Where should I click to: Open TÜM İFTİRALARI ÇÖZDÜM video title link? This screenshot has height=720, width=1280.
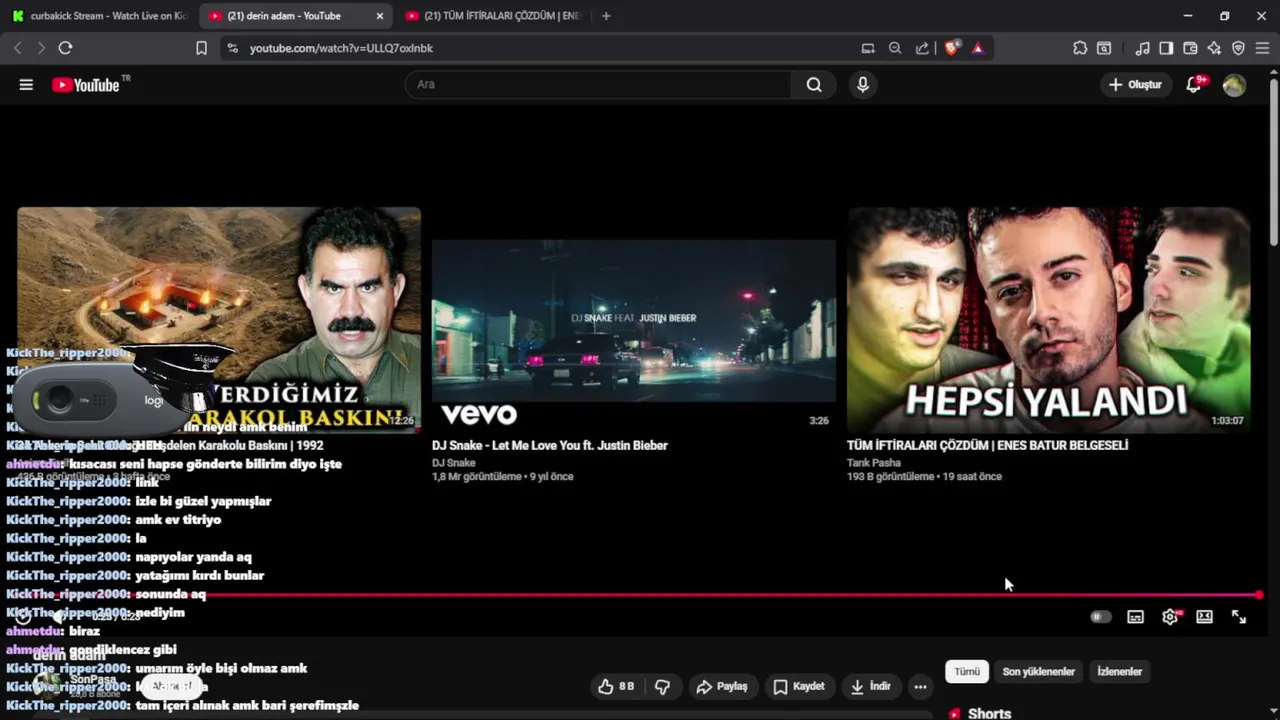pyautogui.click(x=987, y=446)
